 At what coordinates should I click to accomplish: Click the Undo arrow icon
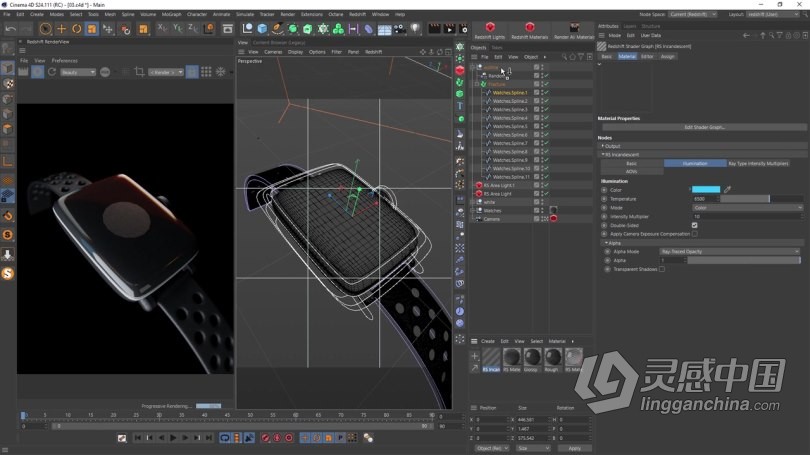click(x=10, y=29)
